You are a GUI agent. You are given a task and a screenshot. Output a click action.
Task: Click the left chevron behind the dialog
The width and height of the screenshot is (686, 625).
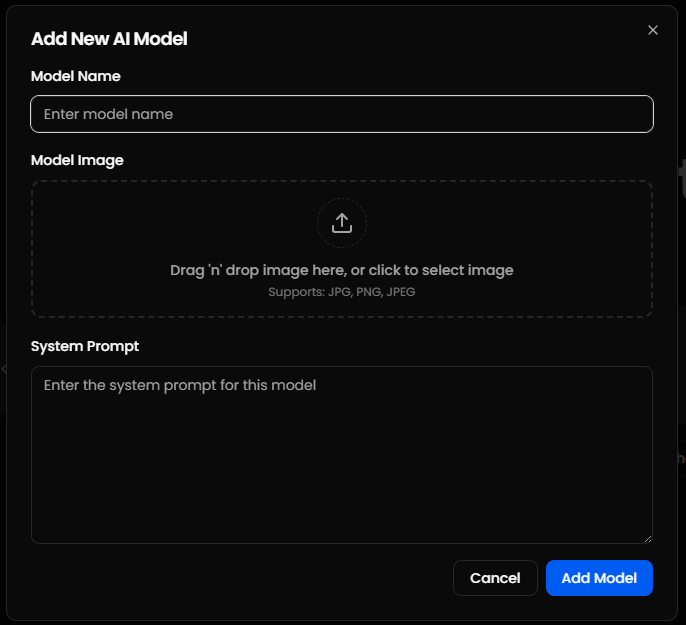pyautogui.click(x=4, y=369)
